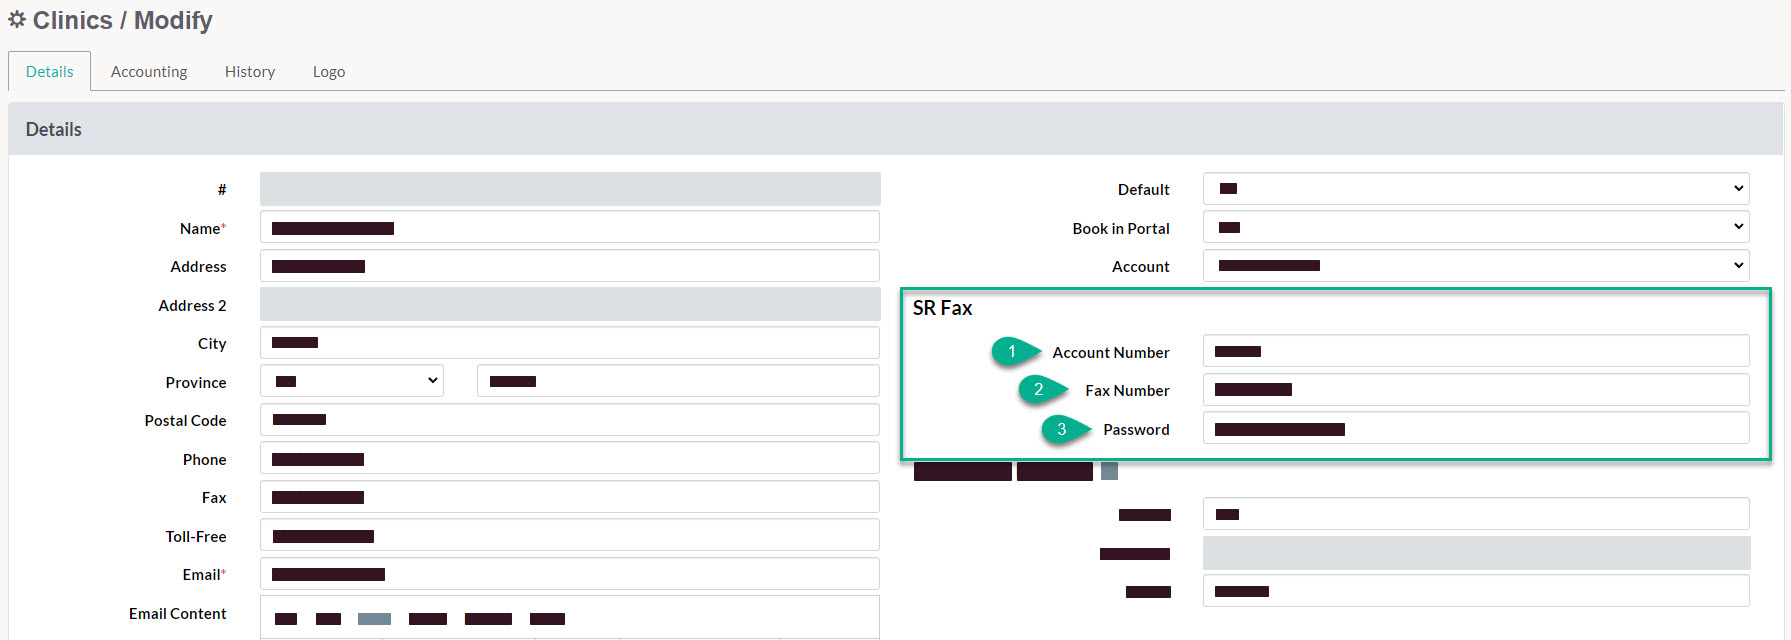Open the History tab
The width and height of the screenshot is (1791, 640).
(250, 72)
